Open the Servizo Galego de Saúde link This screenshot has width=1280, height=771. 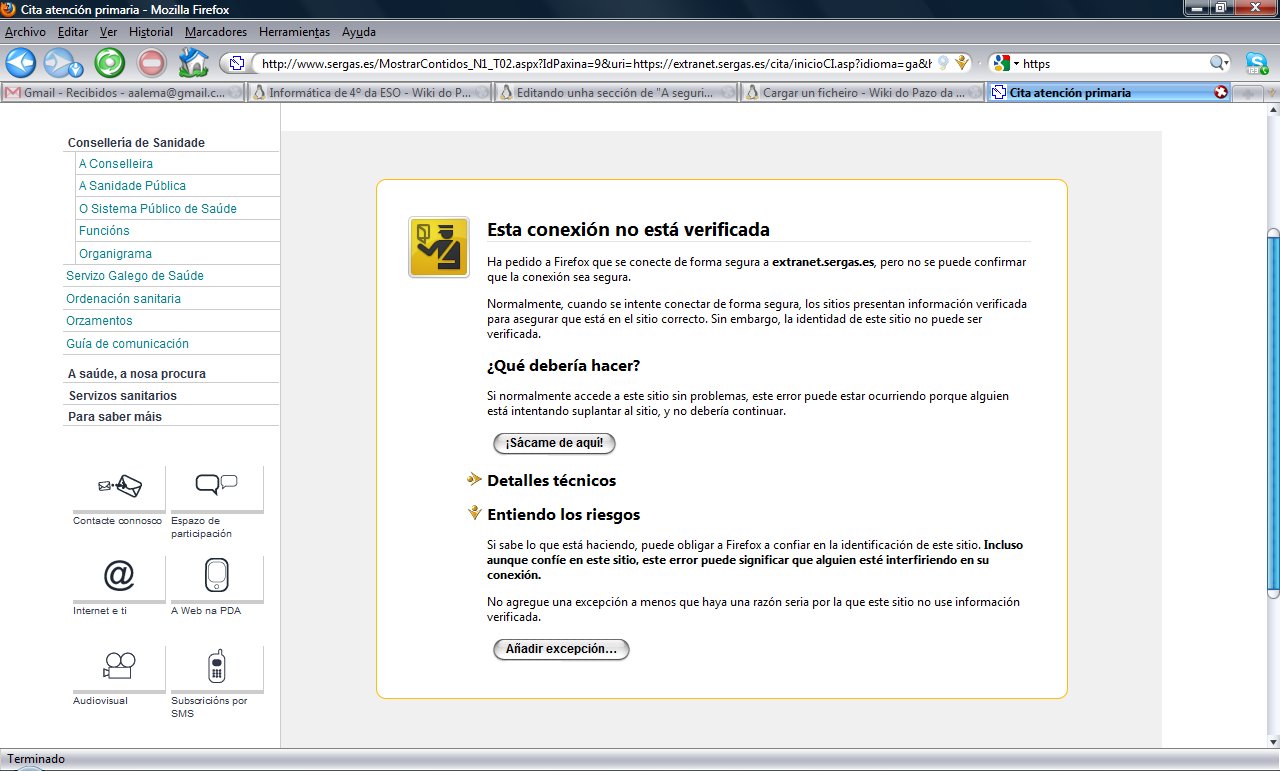(135, 276)
